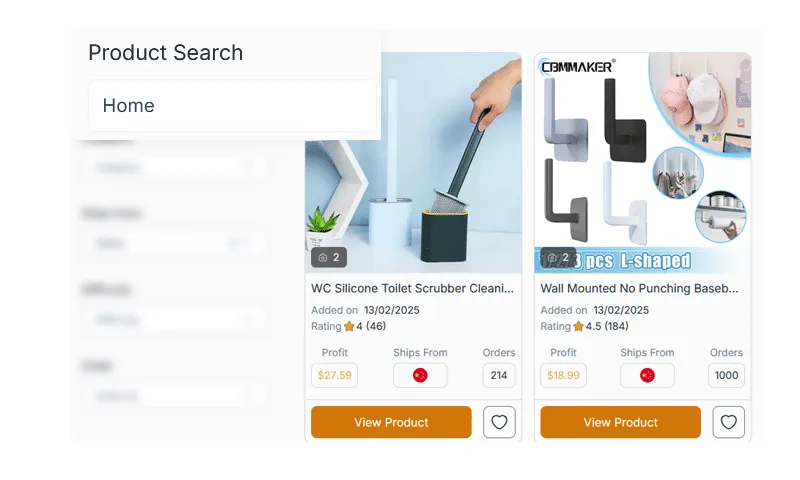Click the toilet brush product image
Viewport: 800px width, 480px height.
pos(413,160)
